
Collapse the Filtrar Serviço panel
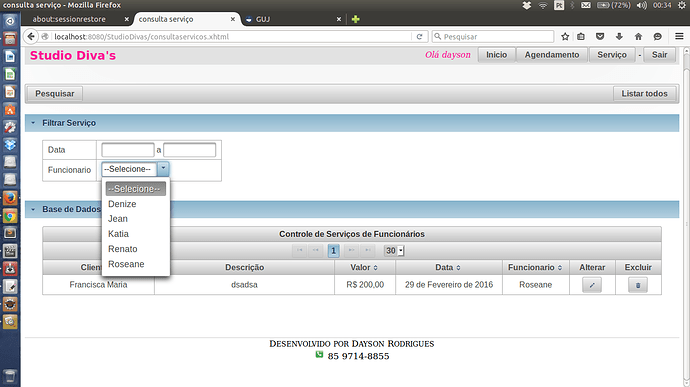33,123
